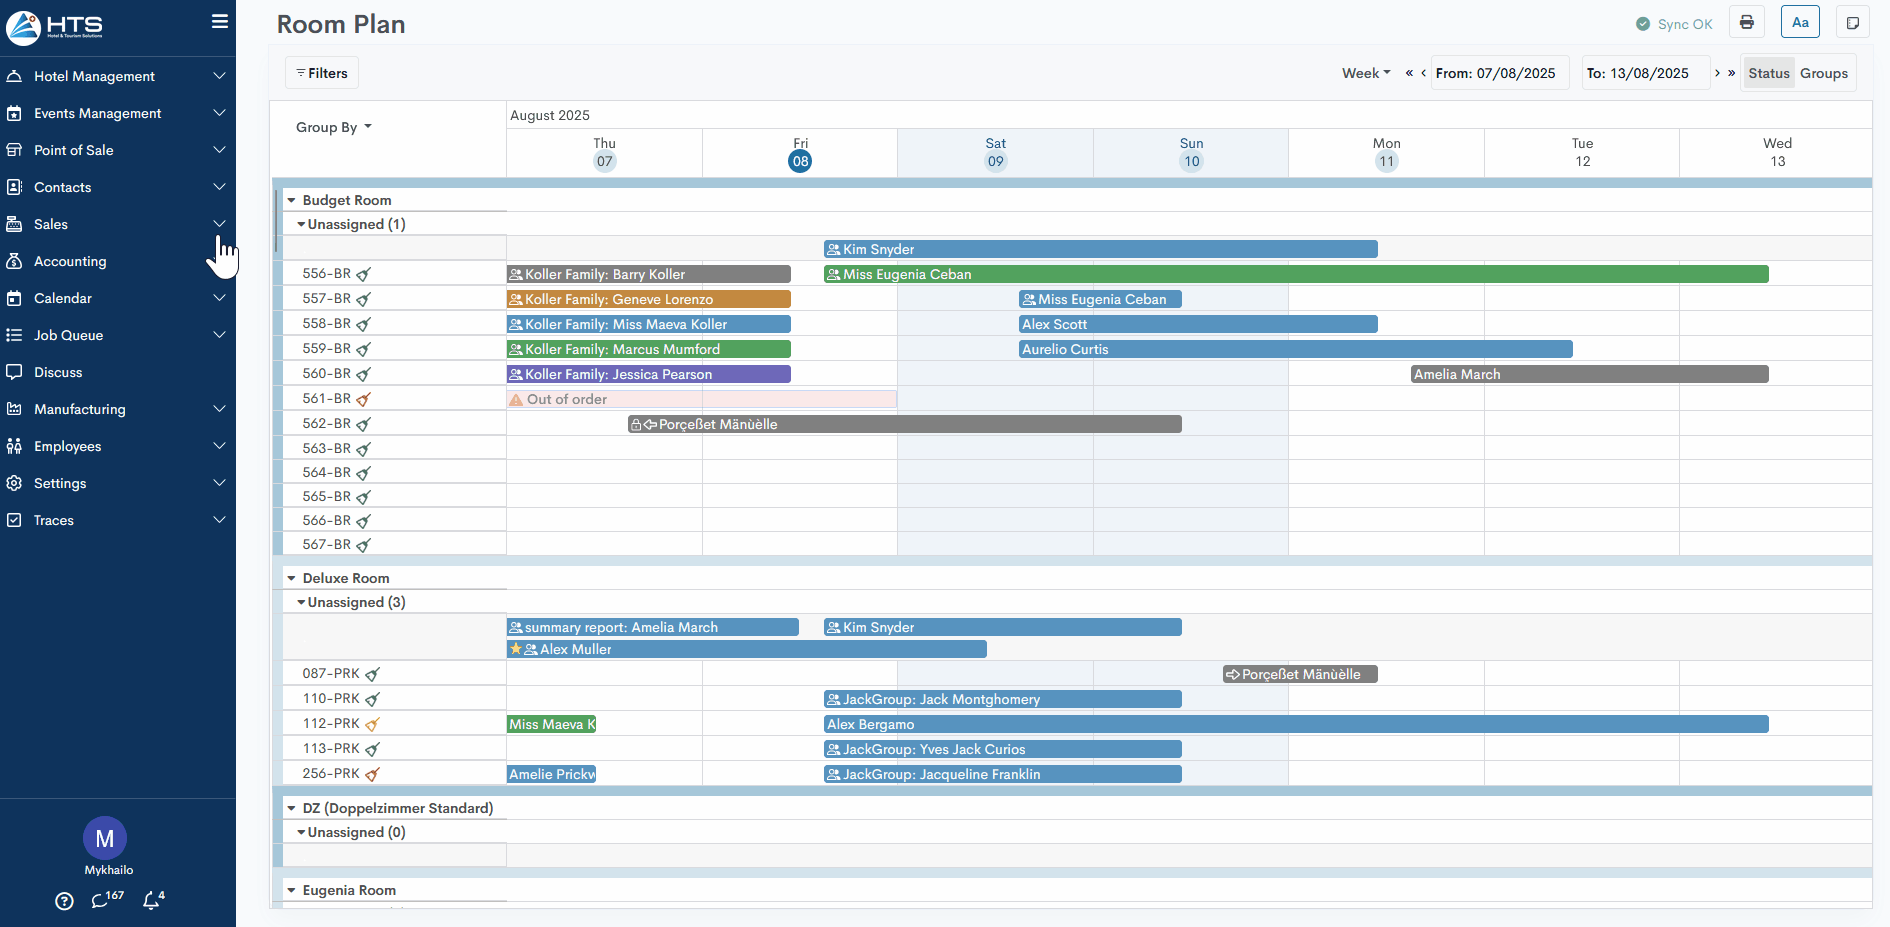Viewport: 1890px width, 927px height.
Task: Open the Group By dropdown
Action: click(333, 127)
